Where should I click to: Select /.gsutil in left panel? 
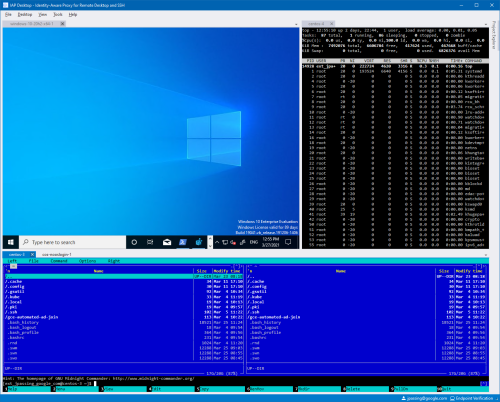124,292
